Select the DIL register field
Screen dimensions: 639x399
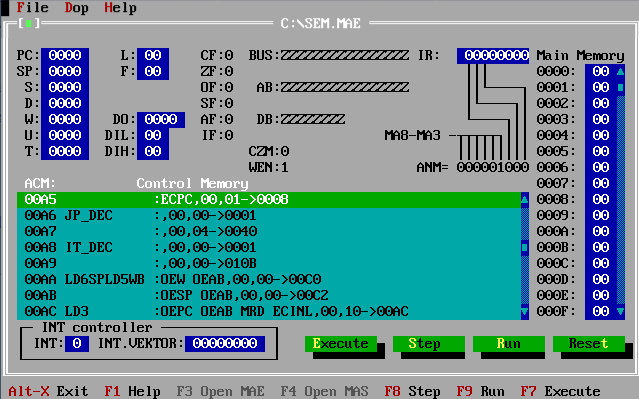tap(153, 135)
